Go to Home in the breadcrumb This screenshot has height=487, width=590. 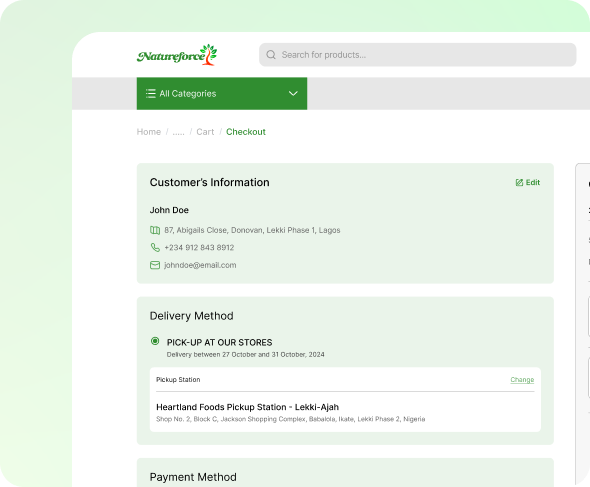click(149, 132)
